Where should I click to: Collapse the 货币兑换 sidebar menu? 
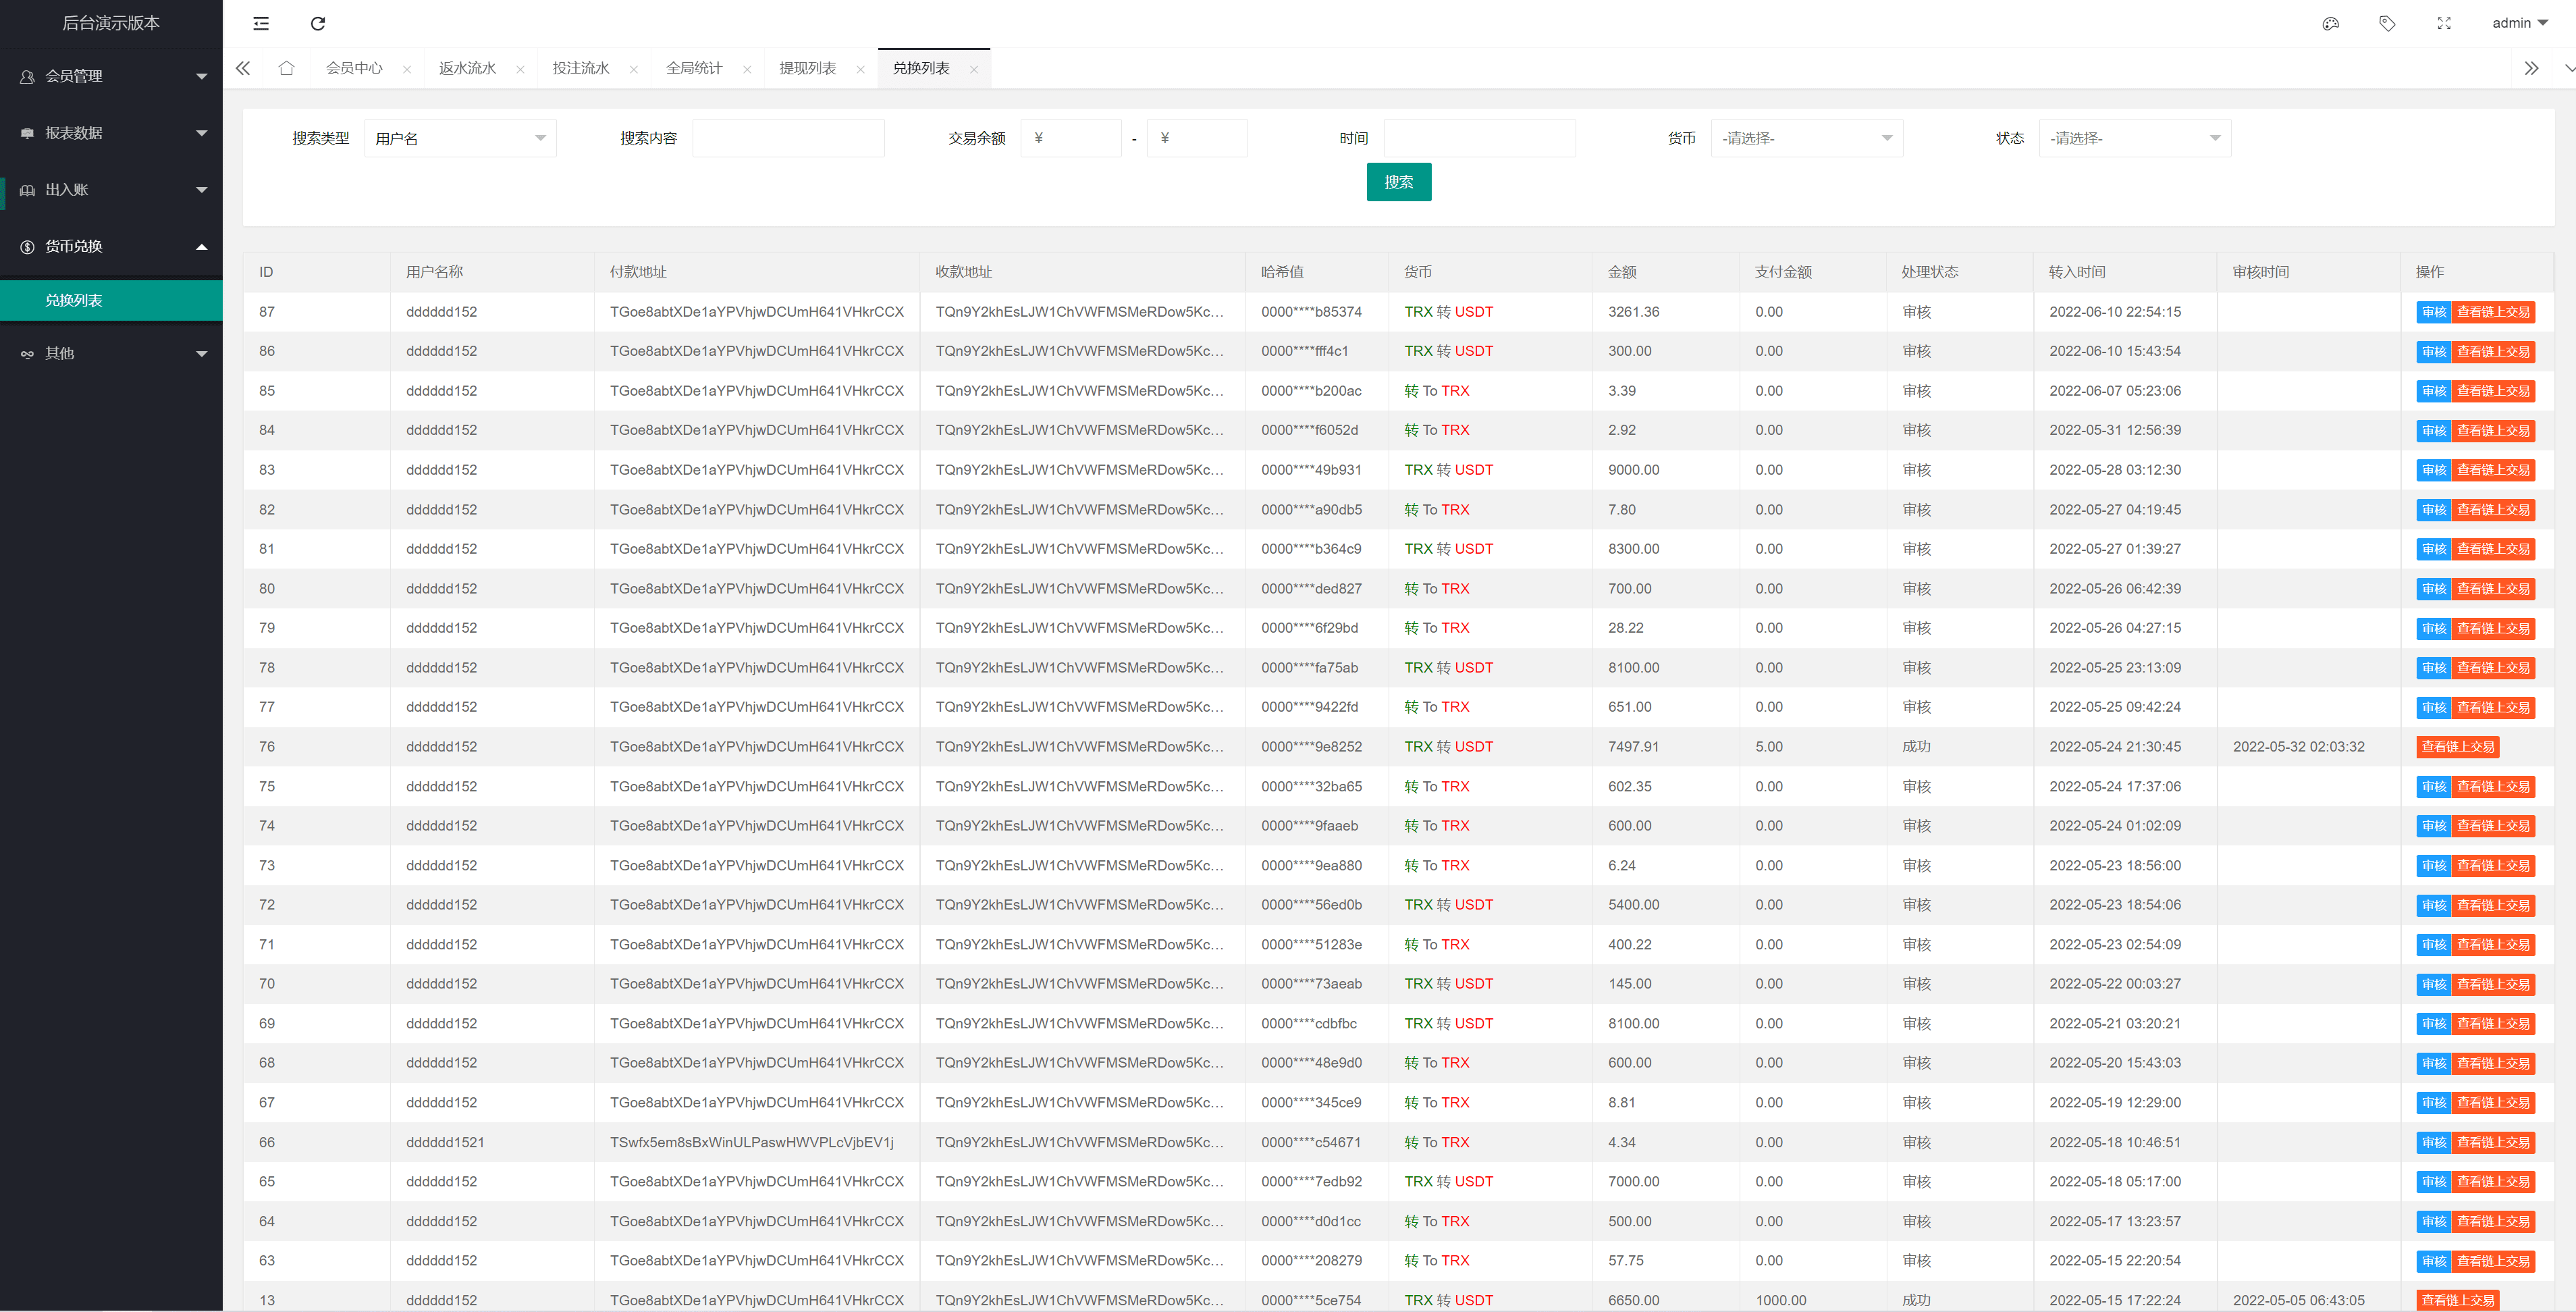pos(111,246)
